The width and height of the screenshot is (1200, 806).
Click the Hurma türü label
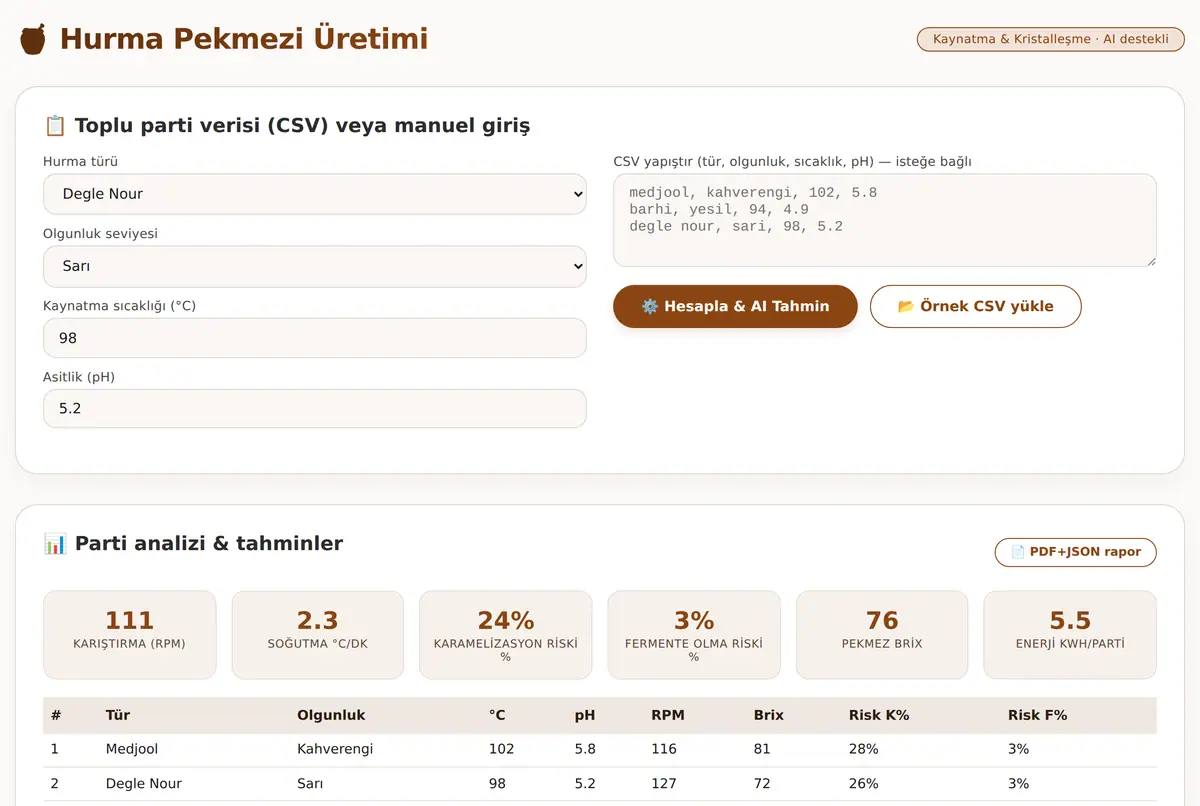(x=81, y=161)
